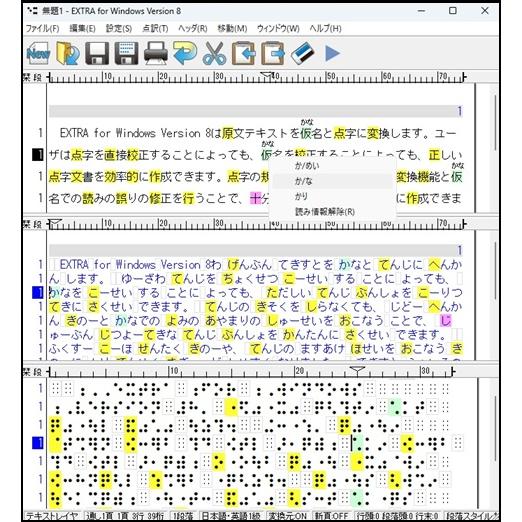This screenshot has height=522, width=522.
Task: Click テキストレイヤ in the status bar
Action: coord(52,516)
